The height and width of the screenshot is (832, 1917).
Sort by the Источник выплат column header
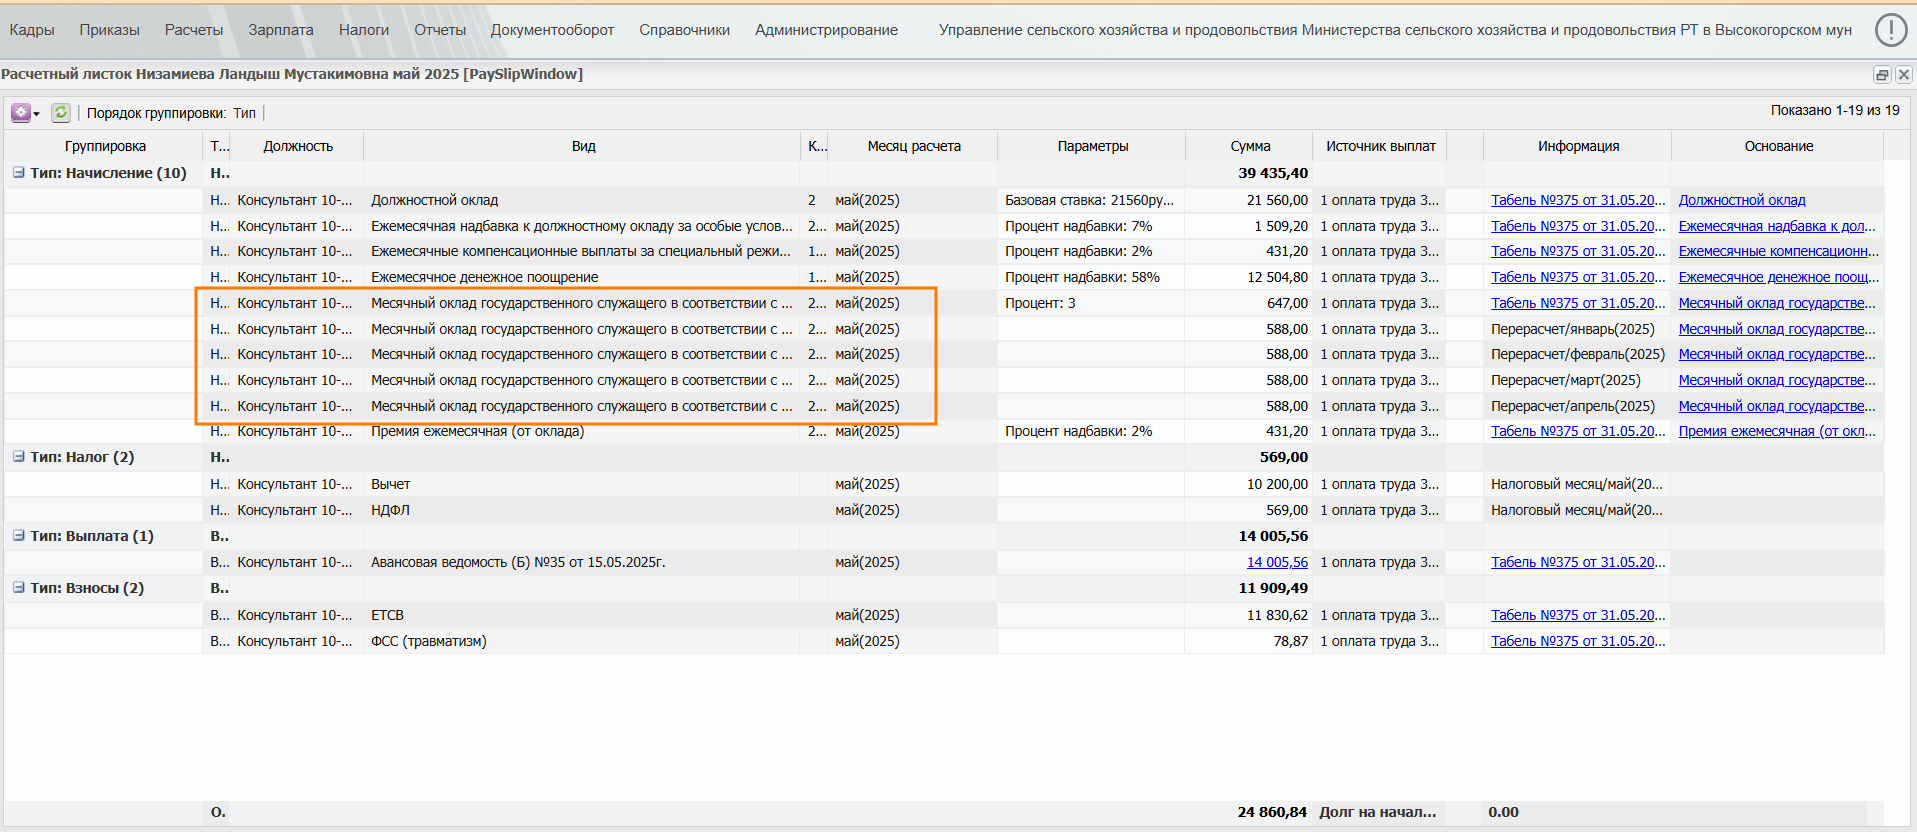coord(1381,146)
